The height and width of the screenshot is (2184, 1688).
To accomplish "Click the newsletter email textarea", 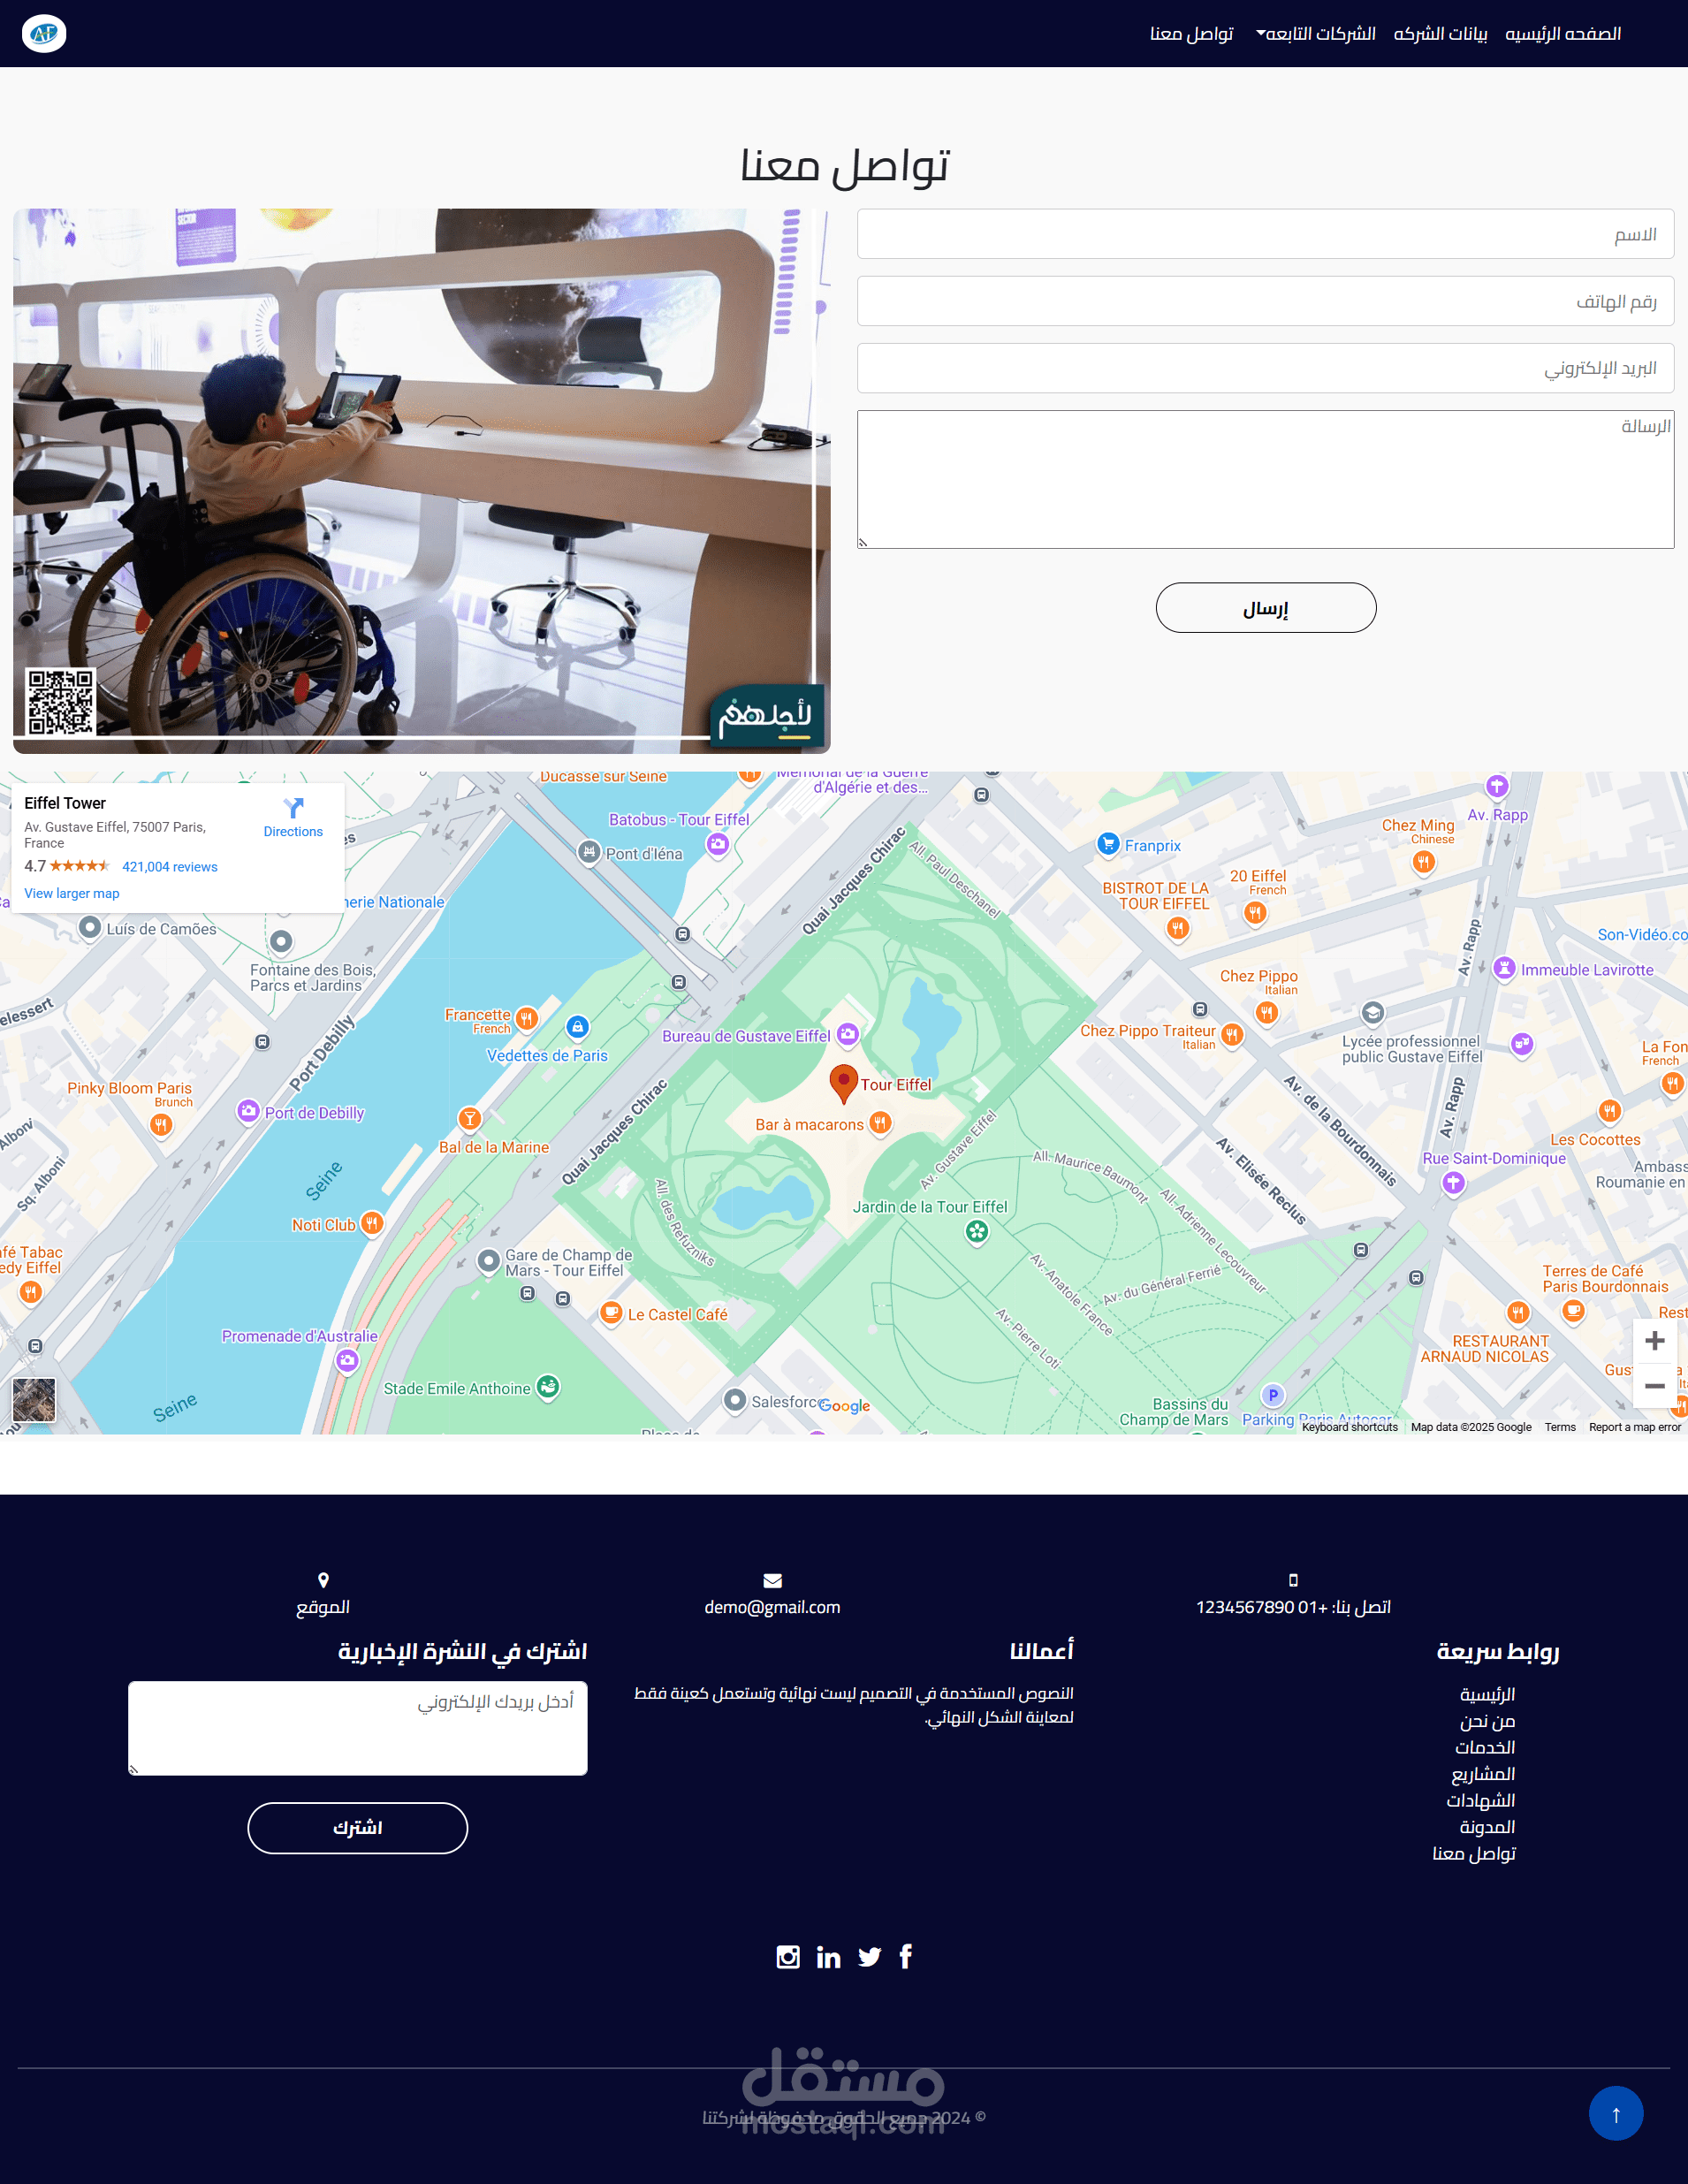I will point(358,1728).
